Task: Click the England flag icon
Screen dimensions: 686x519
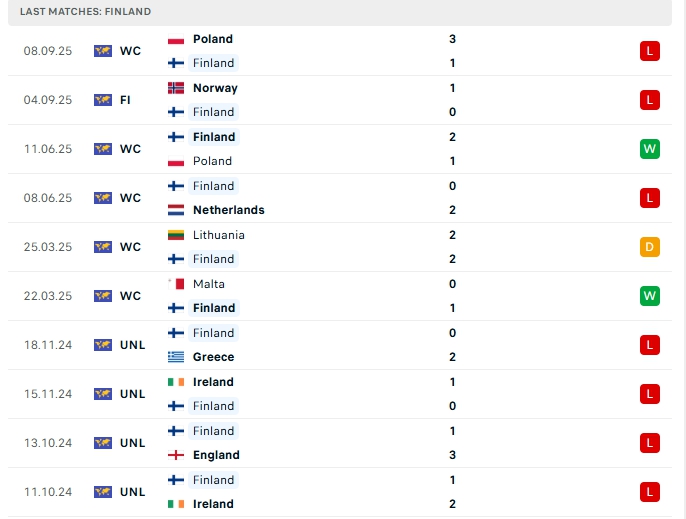Action: click(x=176, y=455)
